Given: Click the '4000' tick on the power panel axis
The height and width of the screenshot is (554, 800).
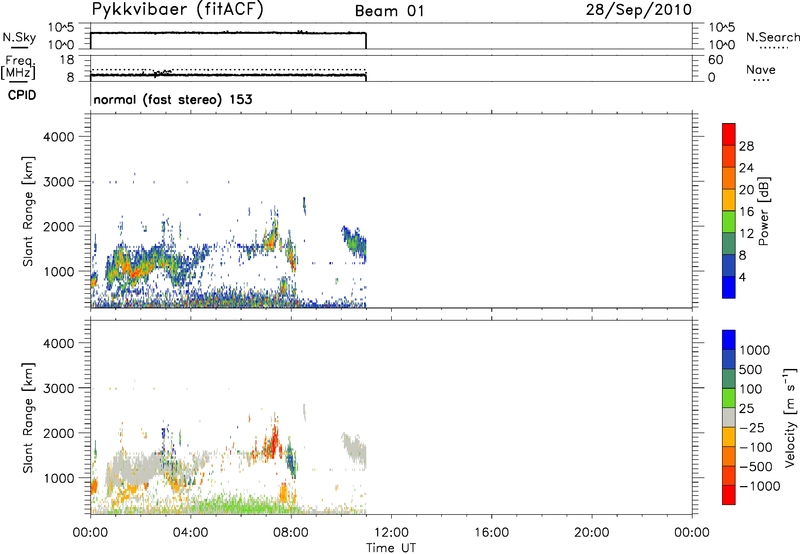Looking at the screenshot, I should (x=59, y=137).
